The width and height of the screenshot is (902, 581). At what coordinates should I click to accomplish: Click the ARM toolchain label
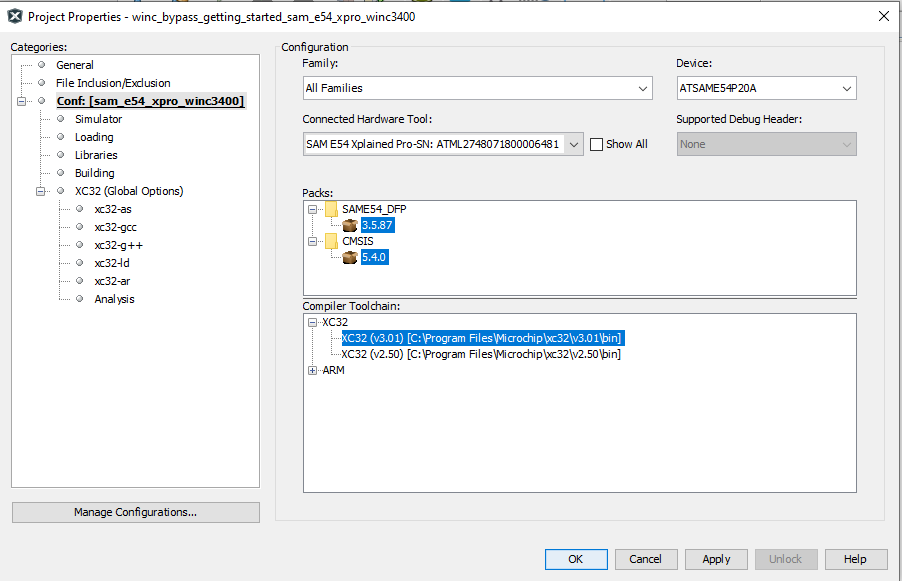pyautogui.click(x=334, y=370)
